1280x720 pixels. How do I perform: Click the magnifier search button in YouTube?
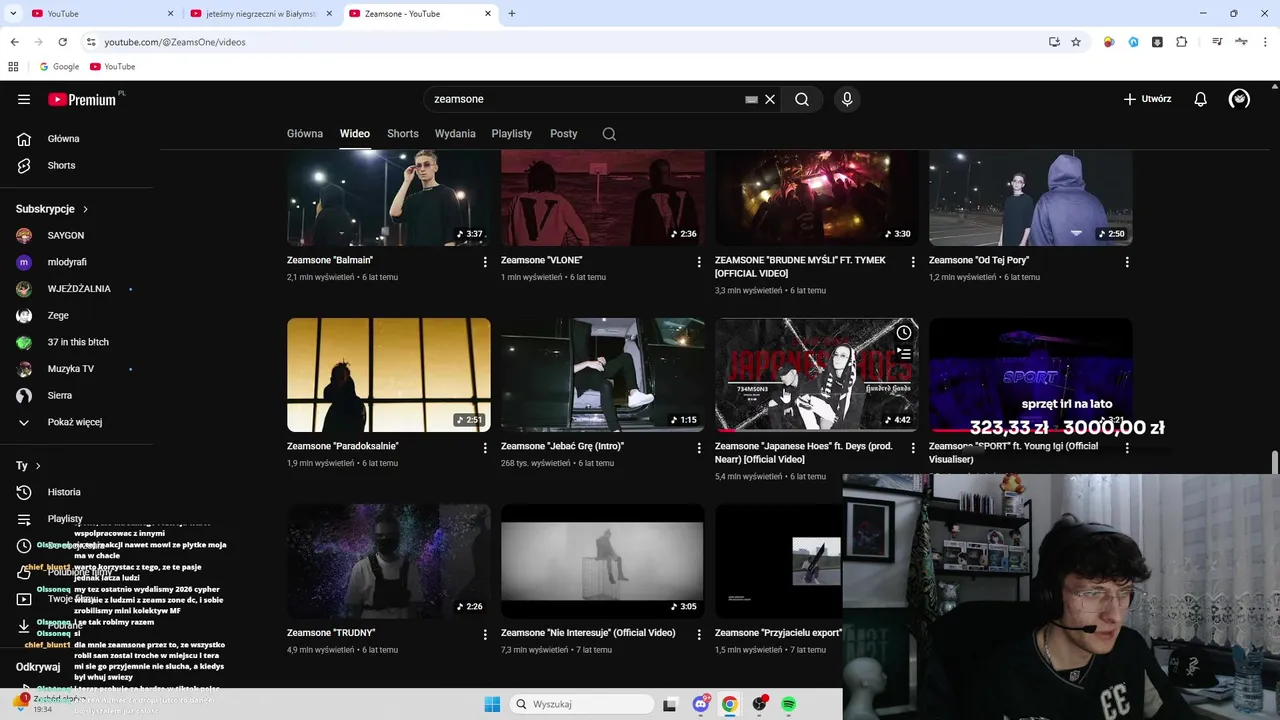click(802, 99)
